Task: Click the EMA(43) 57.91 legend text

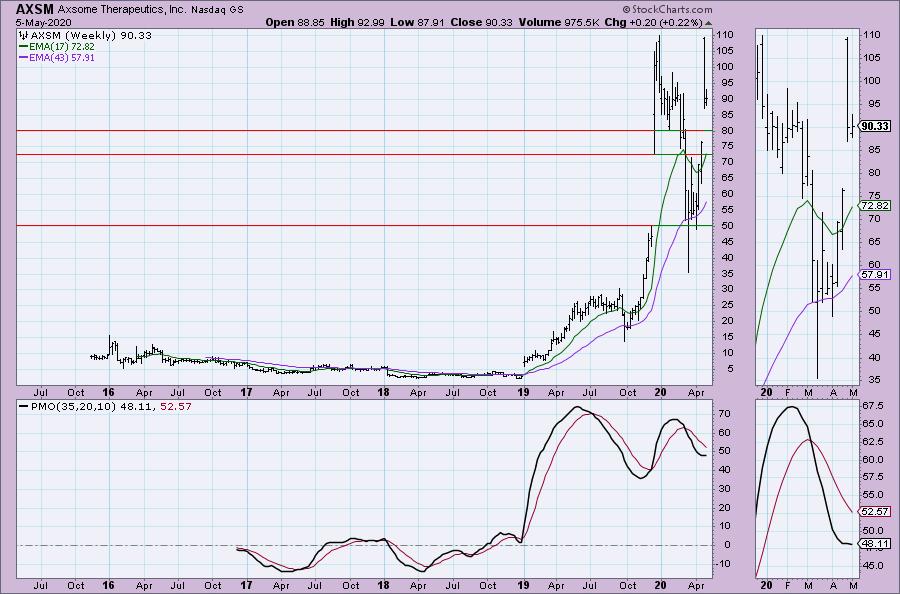Action: pos(62,58)
